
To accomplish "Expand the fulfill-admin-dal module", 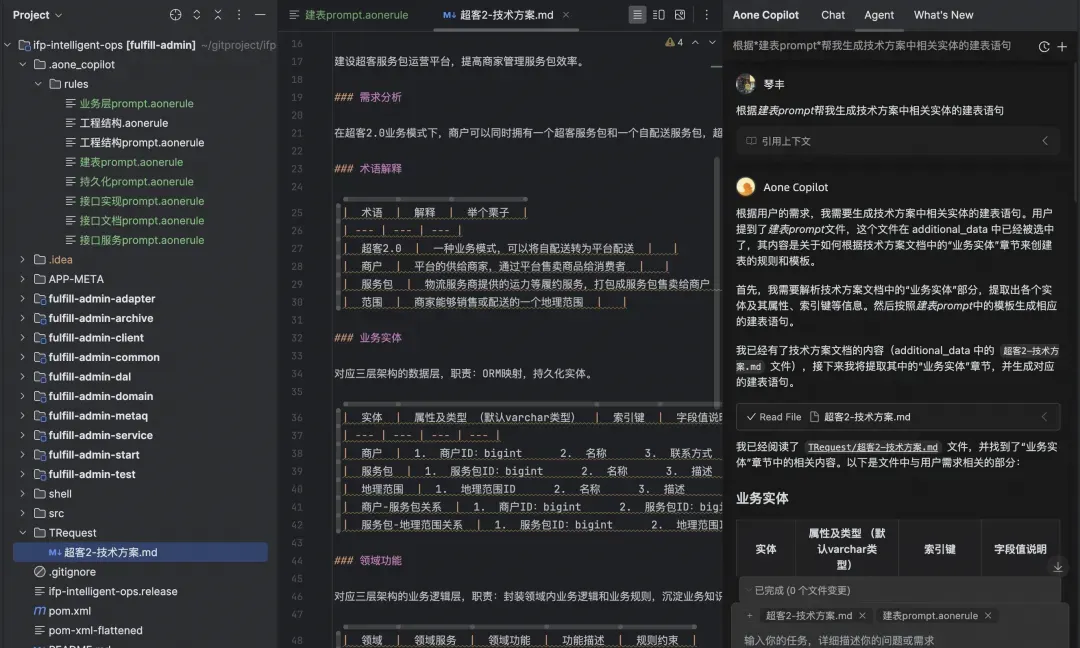I will pos(23,376).
